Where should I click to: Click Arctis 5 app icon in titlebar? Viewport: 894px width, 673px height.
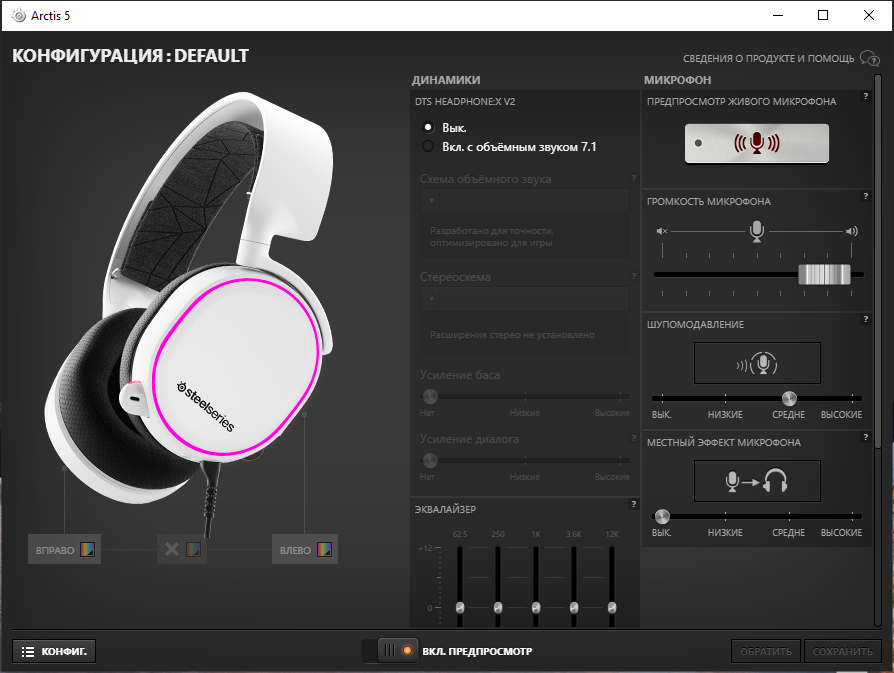pos(18,15)
